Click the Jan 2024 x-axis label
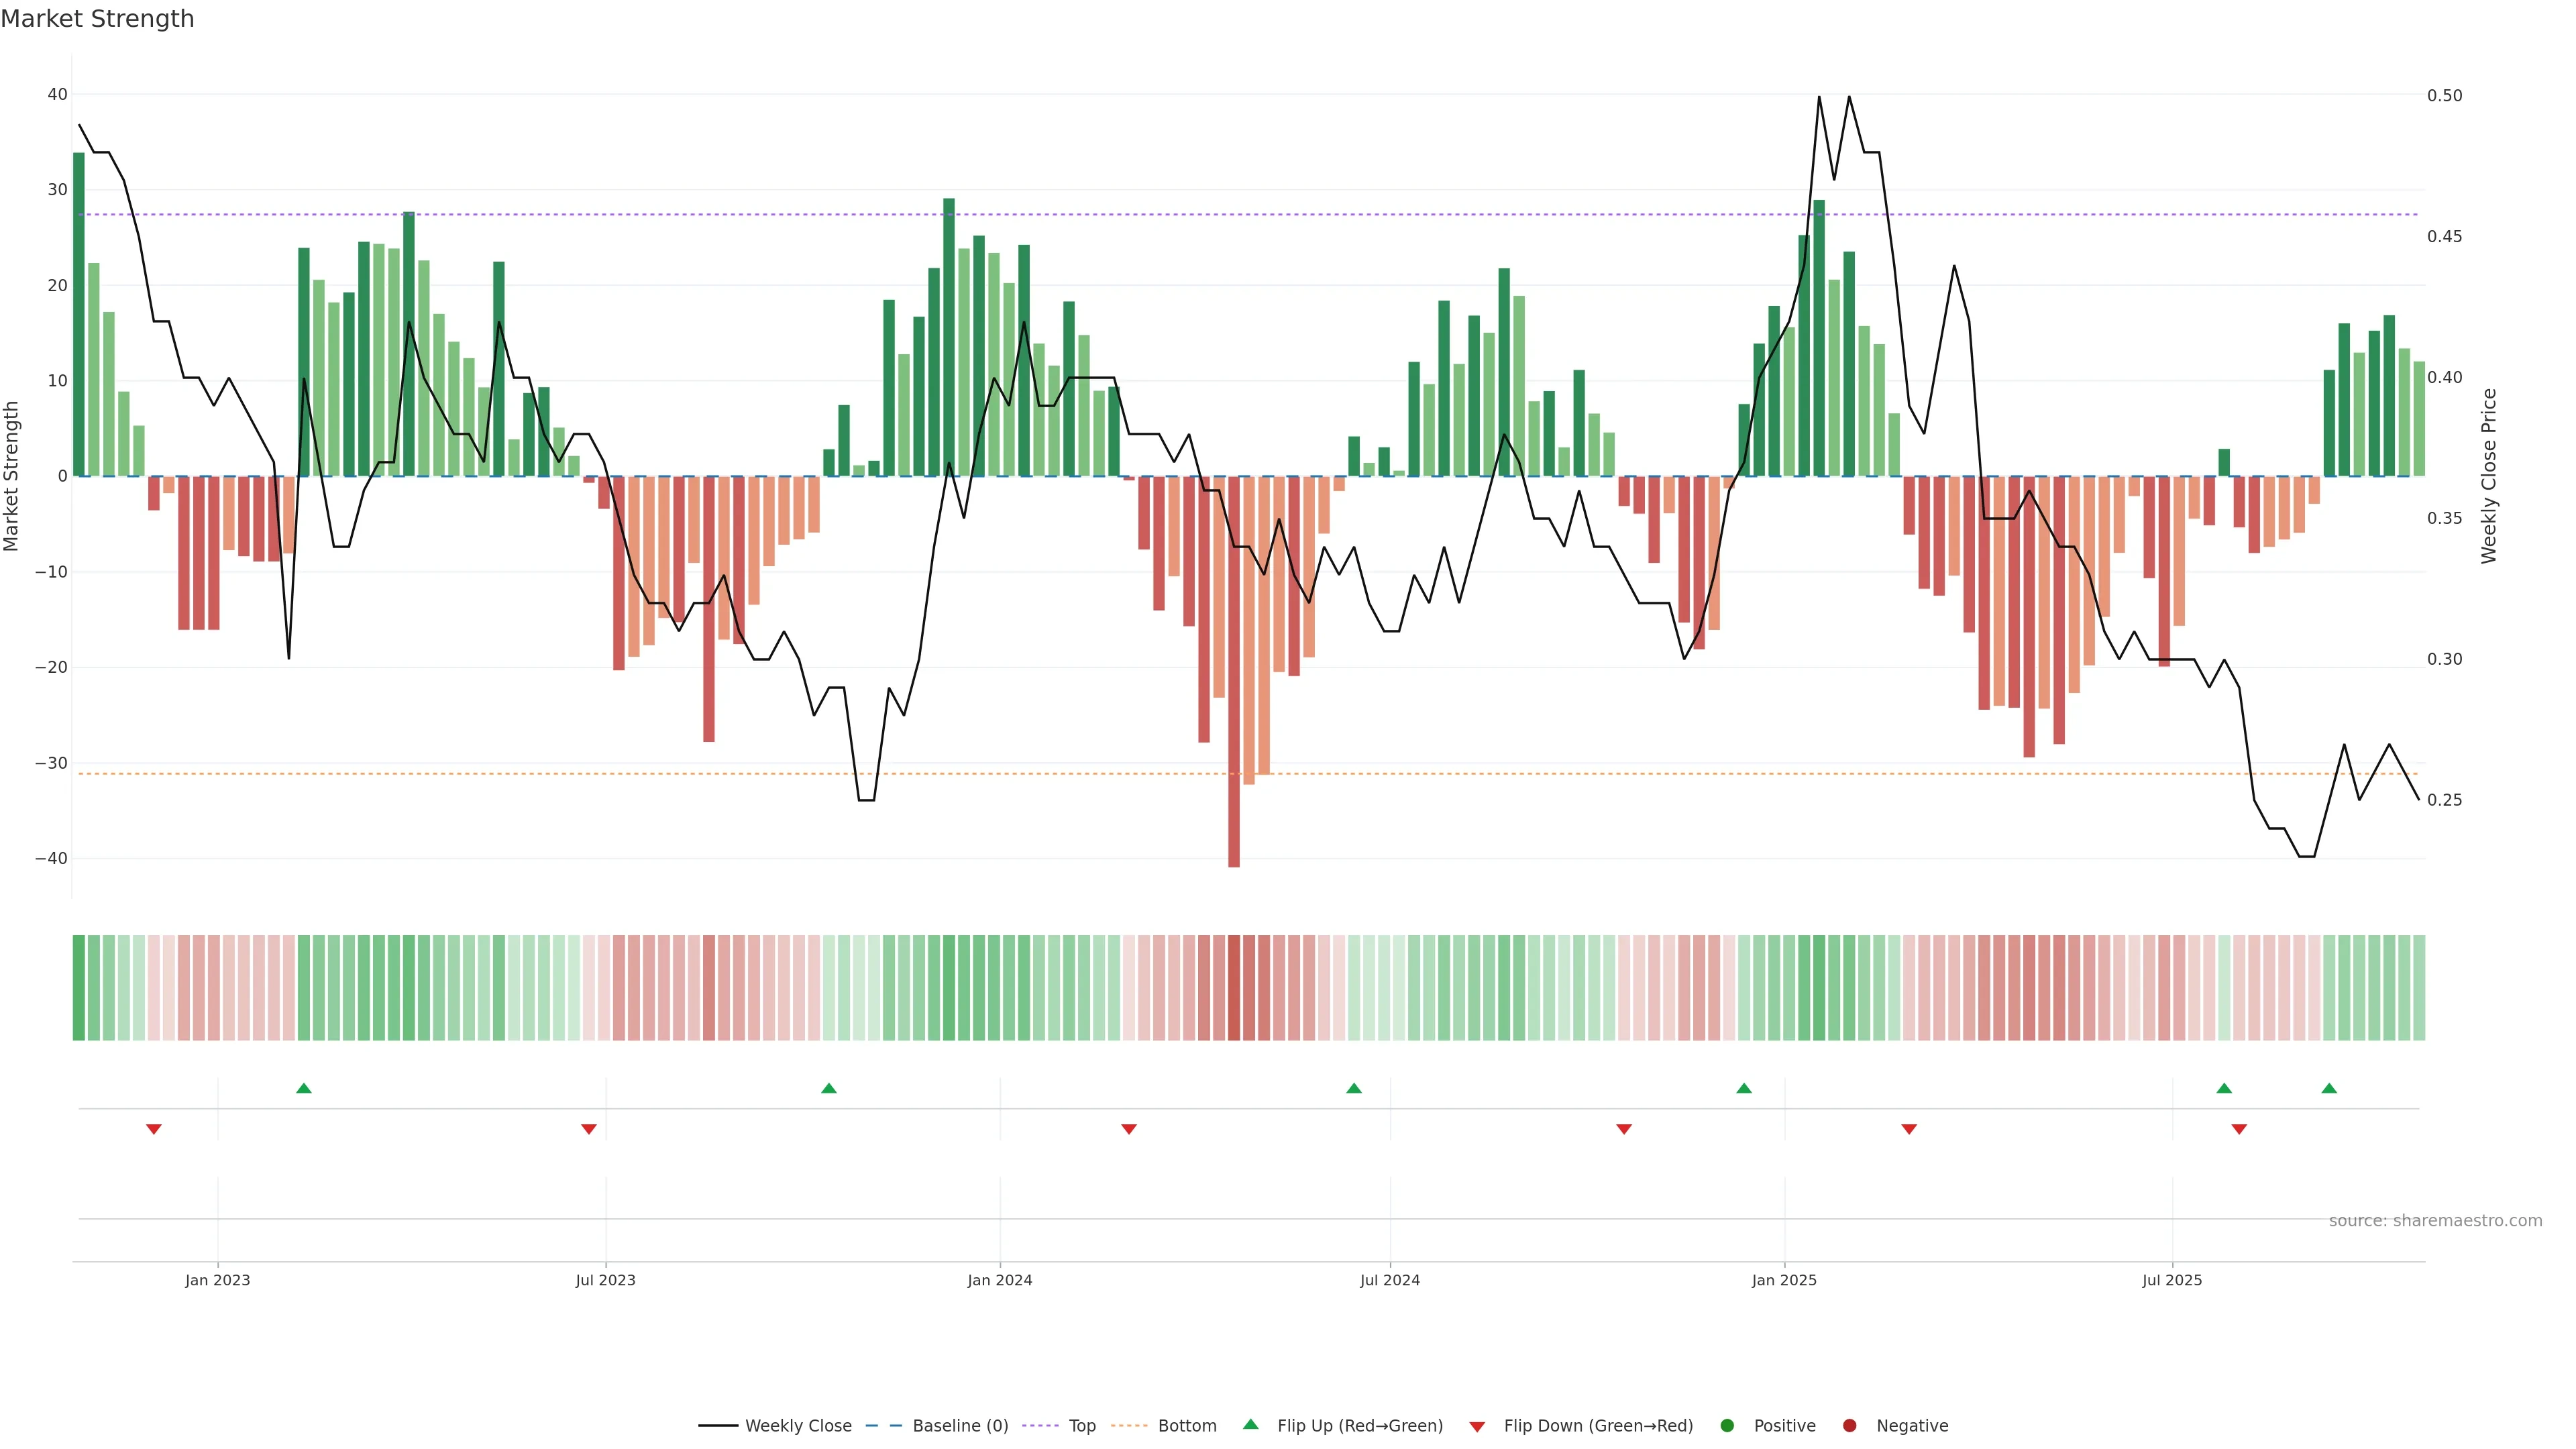This screenshot has height=1449, width=2576. [1000, 1280]
